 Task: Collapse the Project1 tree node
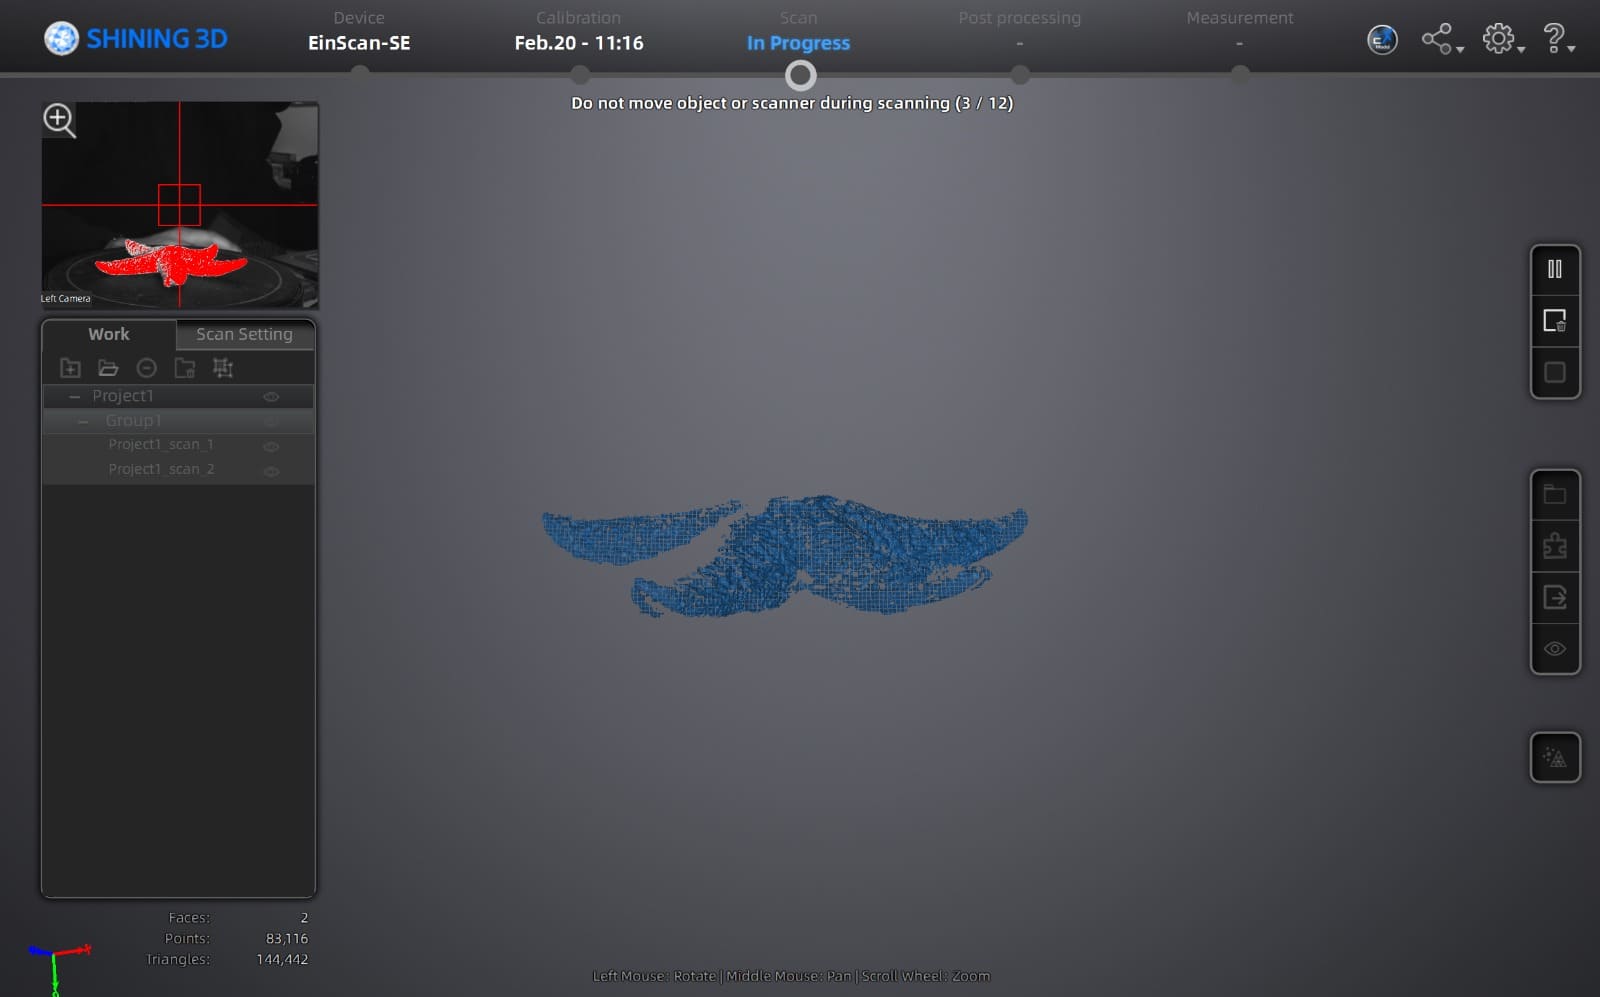click(74, 397)
